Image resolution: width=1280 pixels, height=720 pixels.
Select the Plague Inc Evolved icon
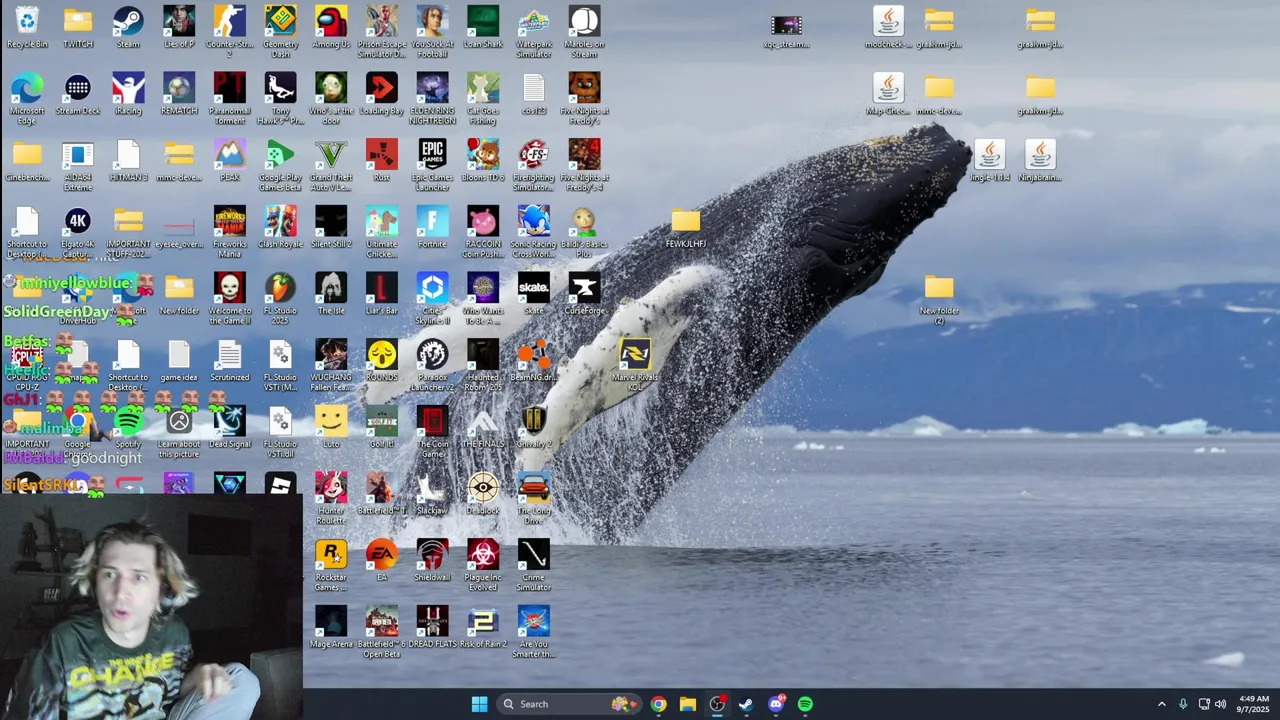[483, 565]
